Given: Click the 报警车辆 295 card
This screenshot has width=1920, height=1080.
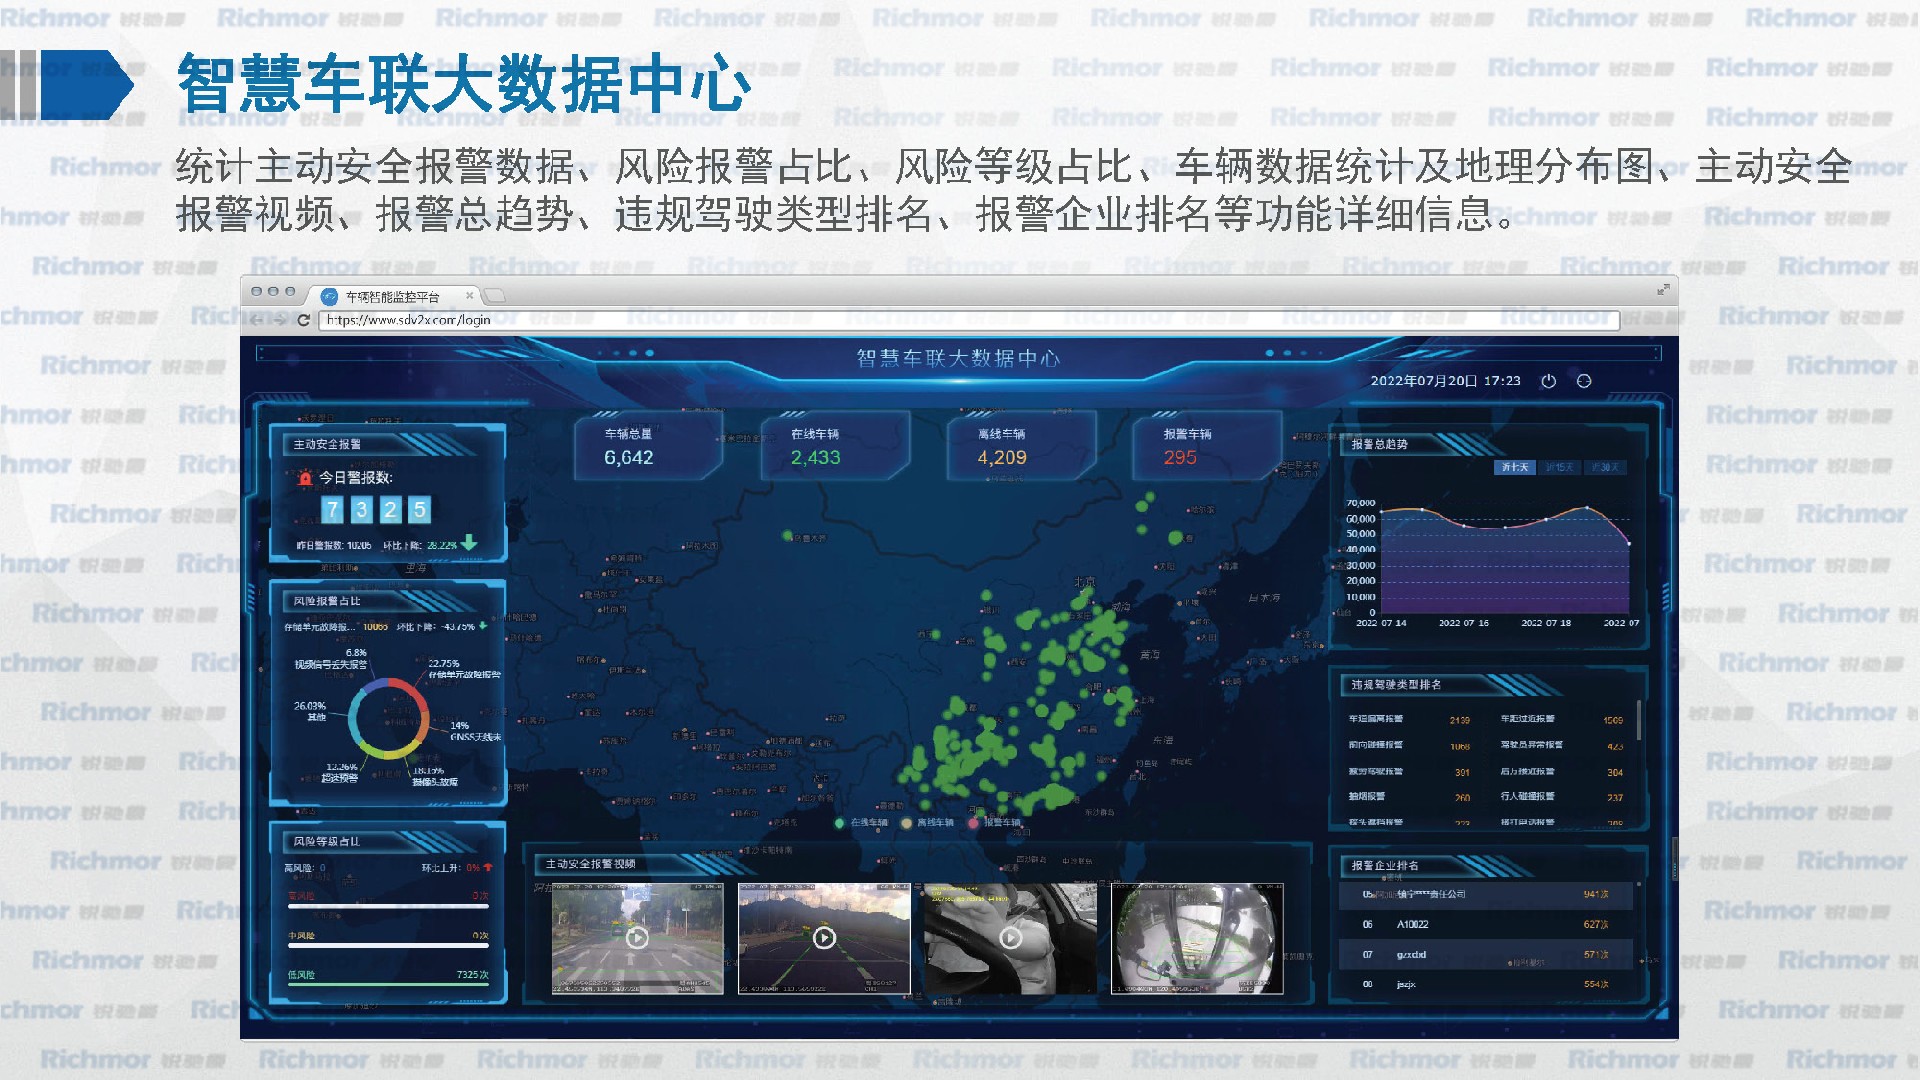Looking at the screenshot, I should pos(1207,446).
